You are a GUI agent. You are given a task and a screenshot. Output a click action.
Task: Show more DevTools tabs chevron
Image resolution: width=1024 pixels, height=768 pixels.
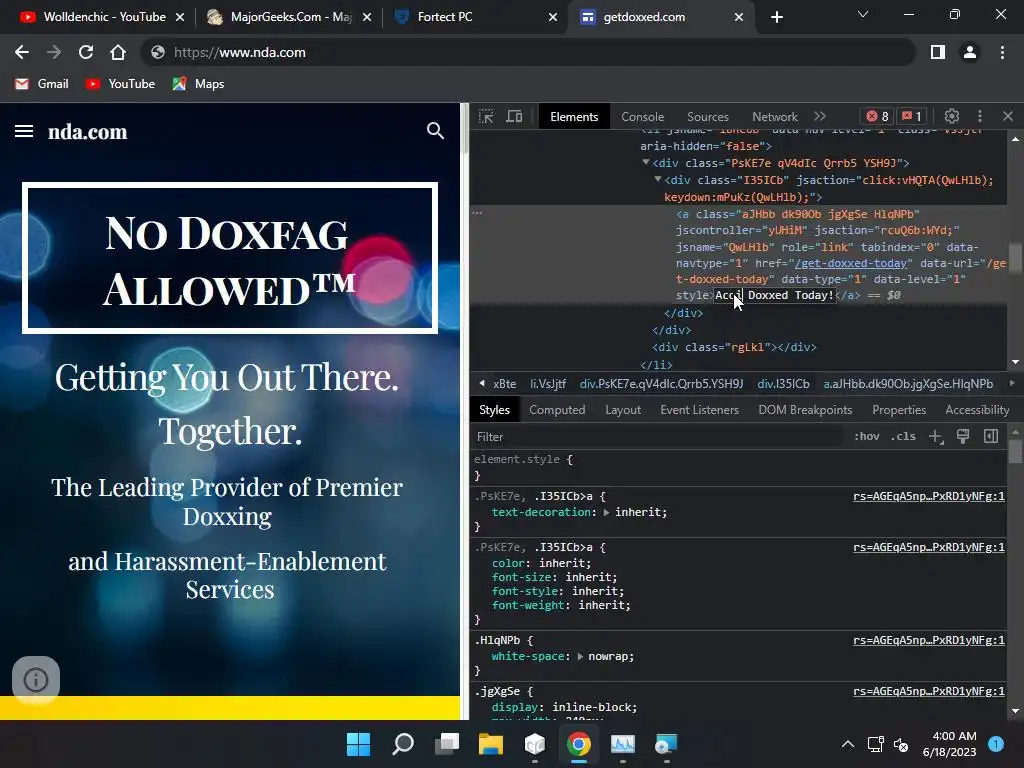click(820, 116)
